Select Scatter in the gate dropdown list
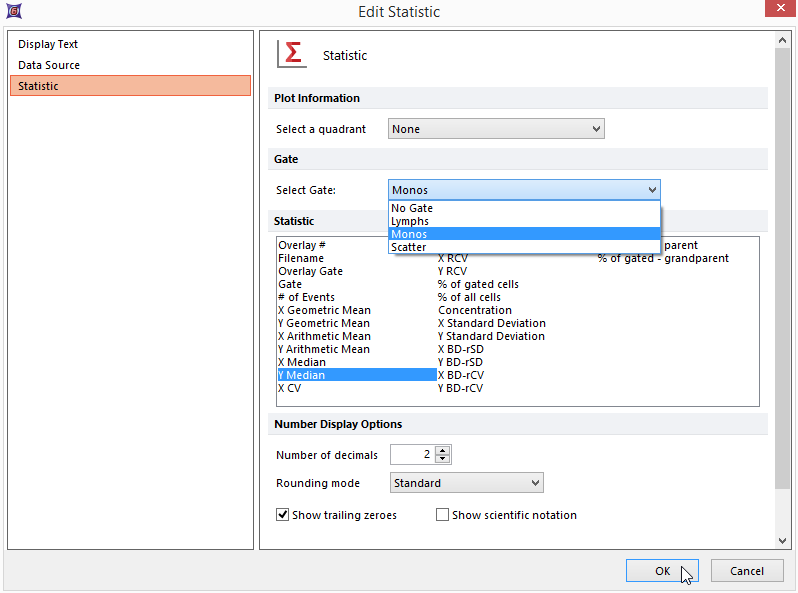 pos(409,247)
